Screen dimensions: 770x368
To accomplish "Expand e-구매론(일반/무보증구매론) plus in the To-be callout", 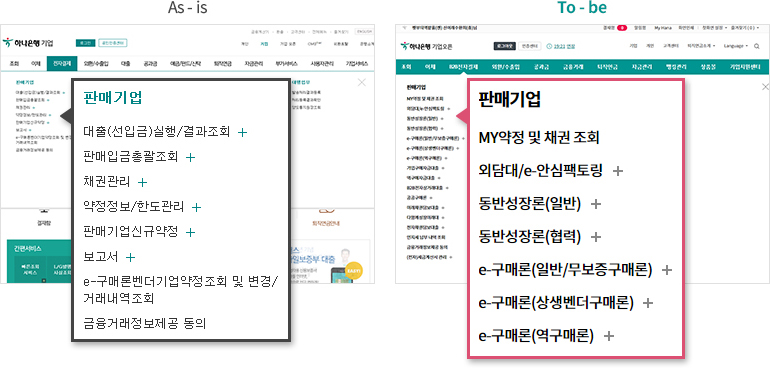I will tap(666, 270).
